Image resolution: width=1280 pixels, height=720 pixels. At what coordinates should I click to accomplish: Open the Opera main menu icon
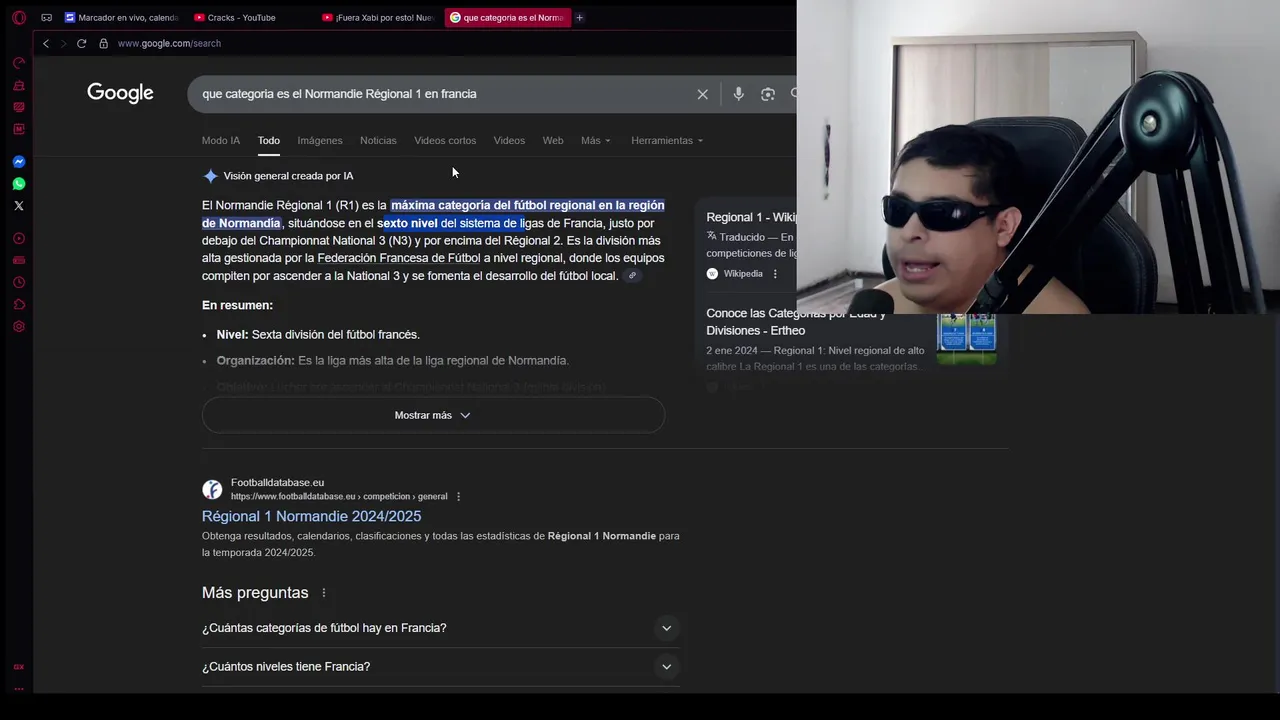(x=19, y=17)
